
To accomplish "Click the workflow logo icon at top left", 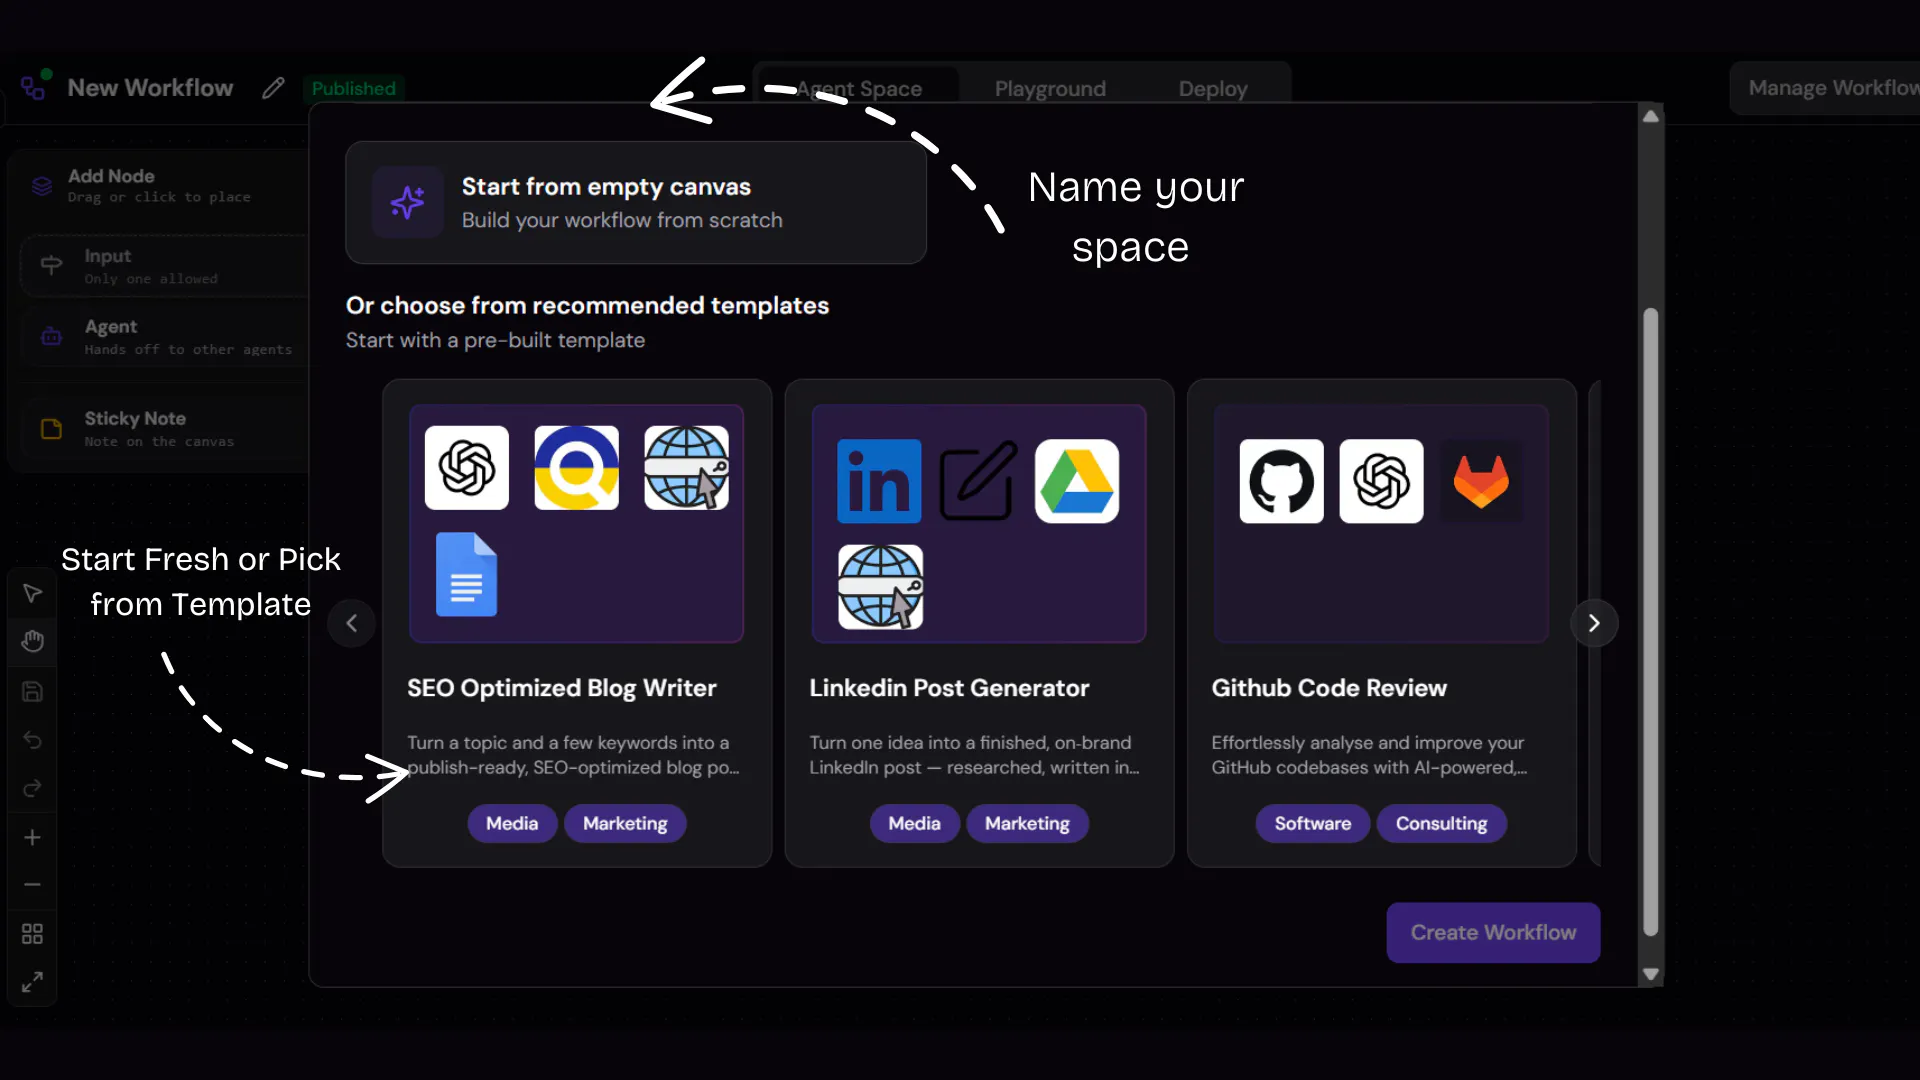I will click(35, 86).
